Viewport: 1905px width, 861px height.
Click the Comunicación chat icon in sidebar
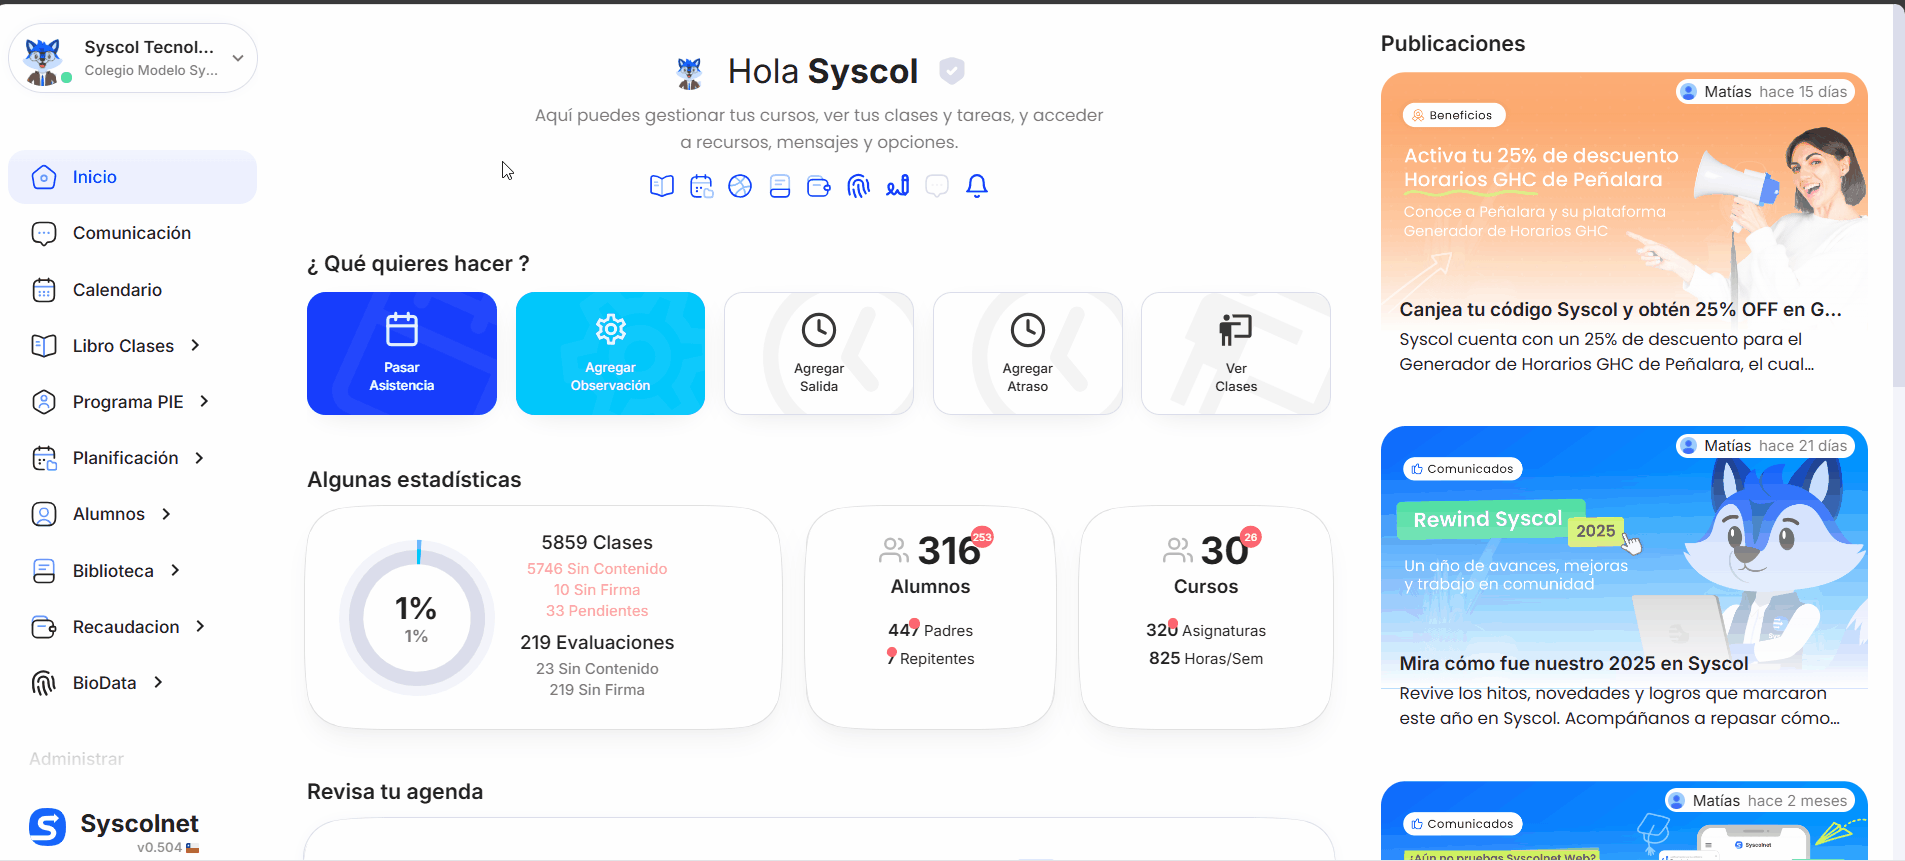(x=44, y=233)
